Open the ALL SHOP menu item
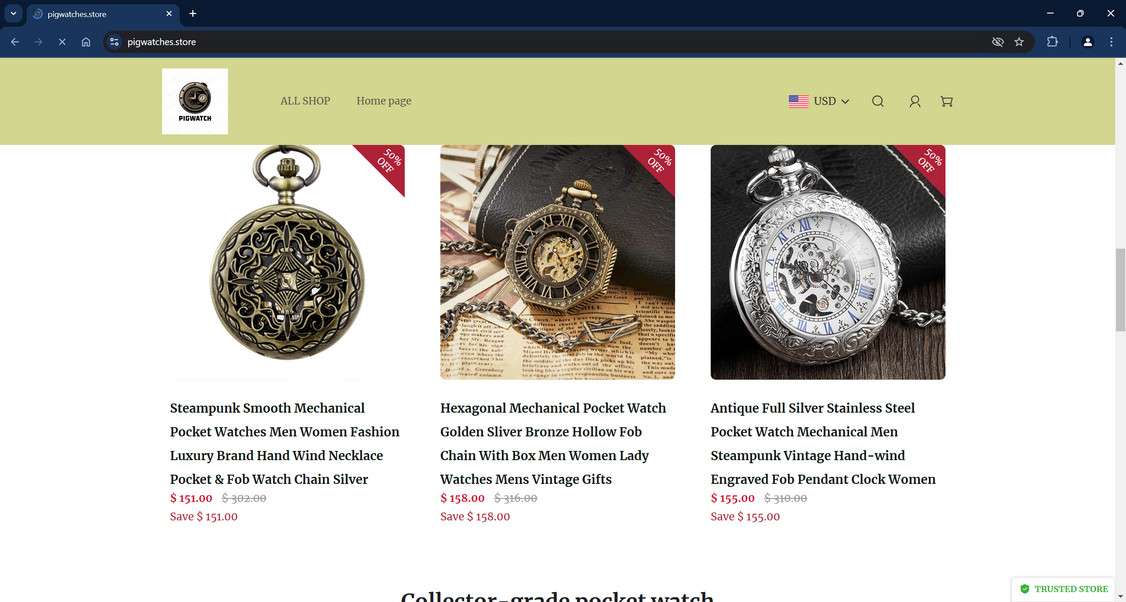 click(305, 101)
